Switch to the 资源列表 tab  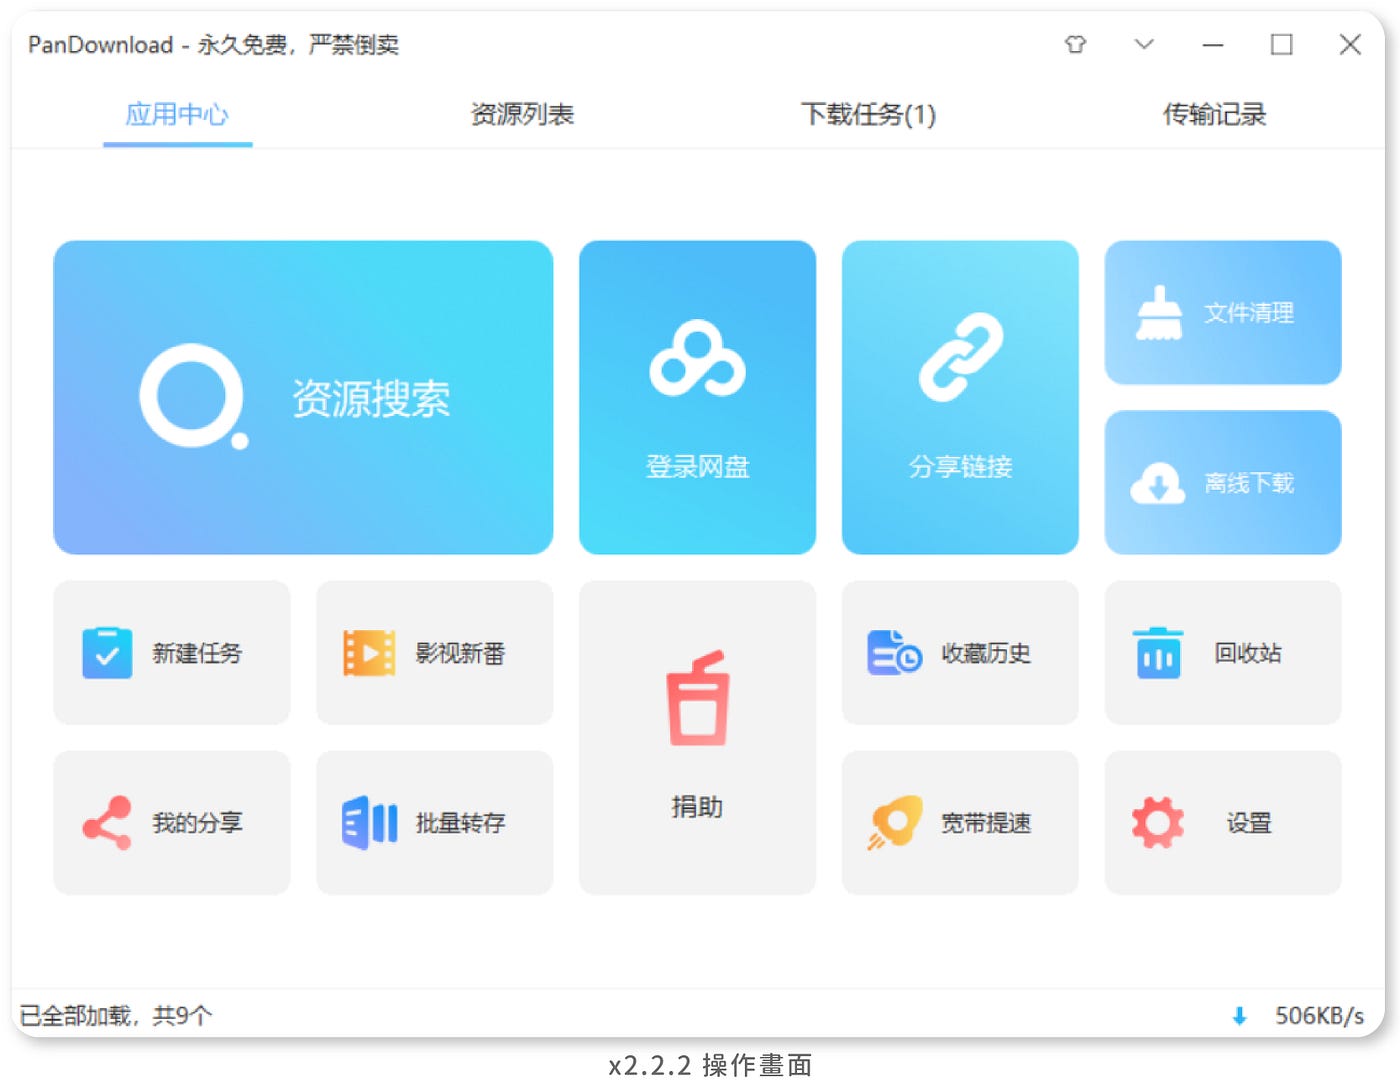pos(522,114)
